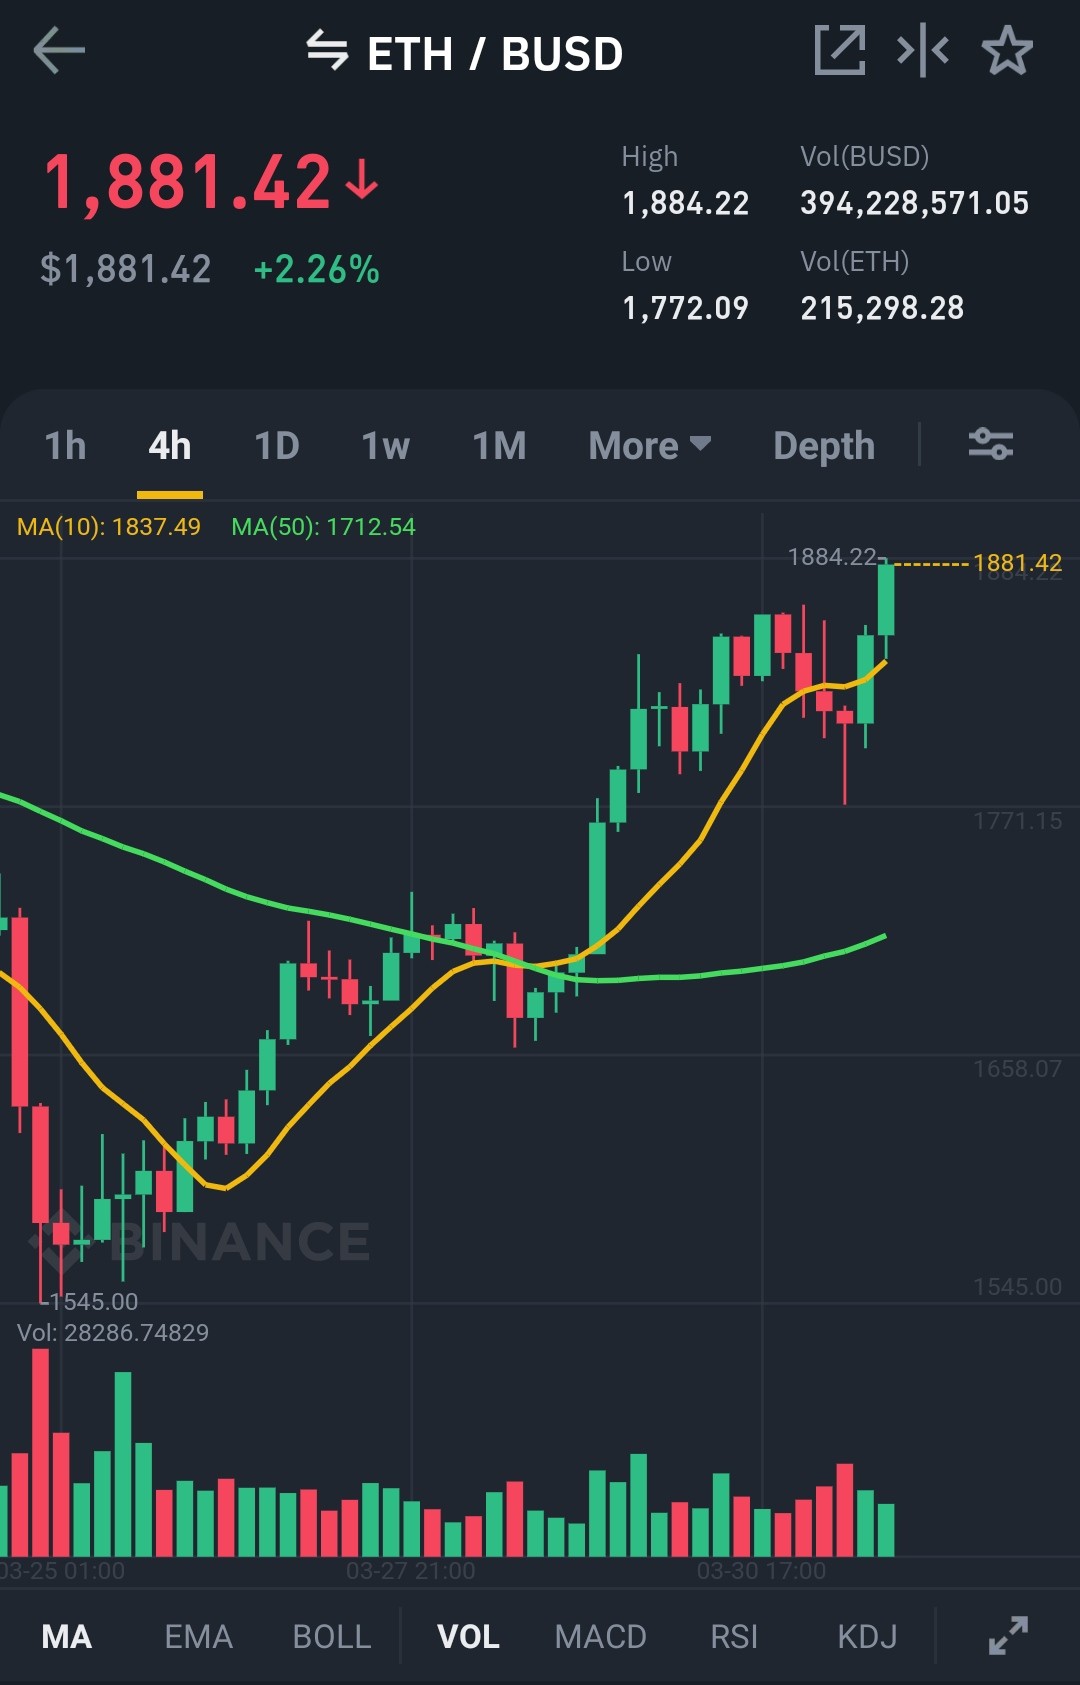This screenshot has height=1685, width=1080.
Task: Expand chart to fullscreen
Action: click(1008, 1636)
